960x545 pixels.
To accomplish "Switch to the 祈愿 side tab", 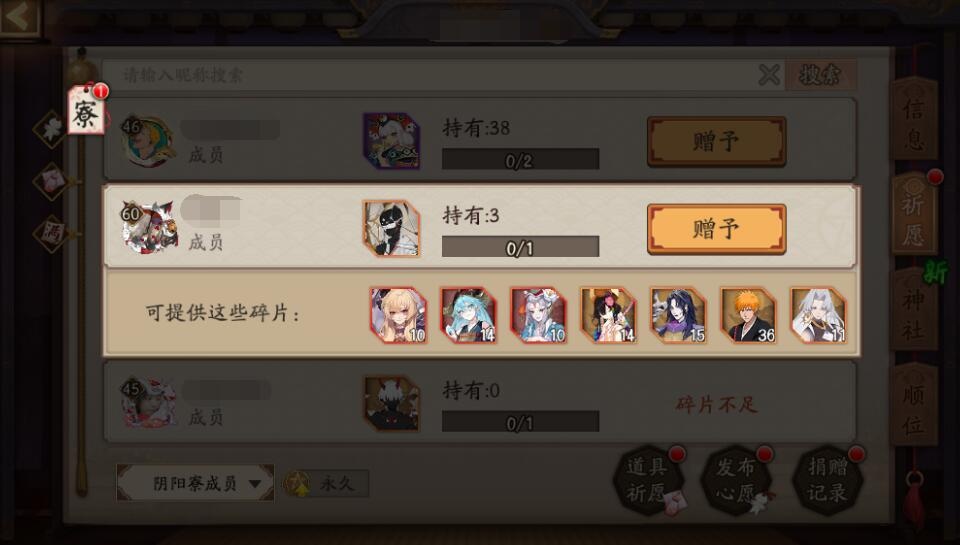I will tap(913, 213).
